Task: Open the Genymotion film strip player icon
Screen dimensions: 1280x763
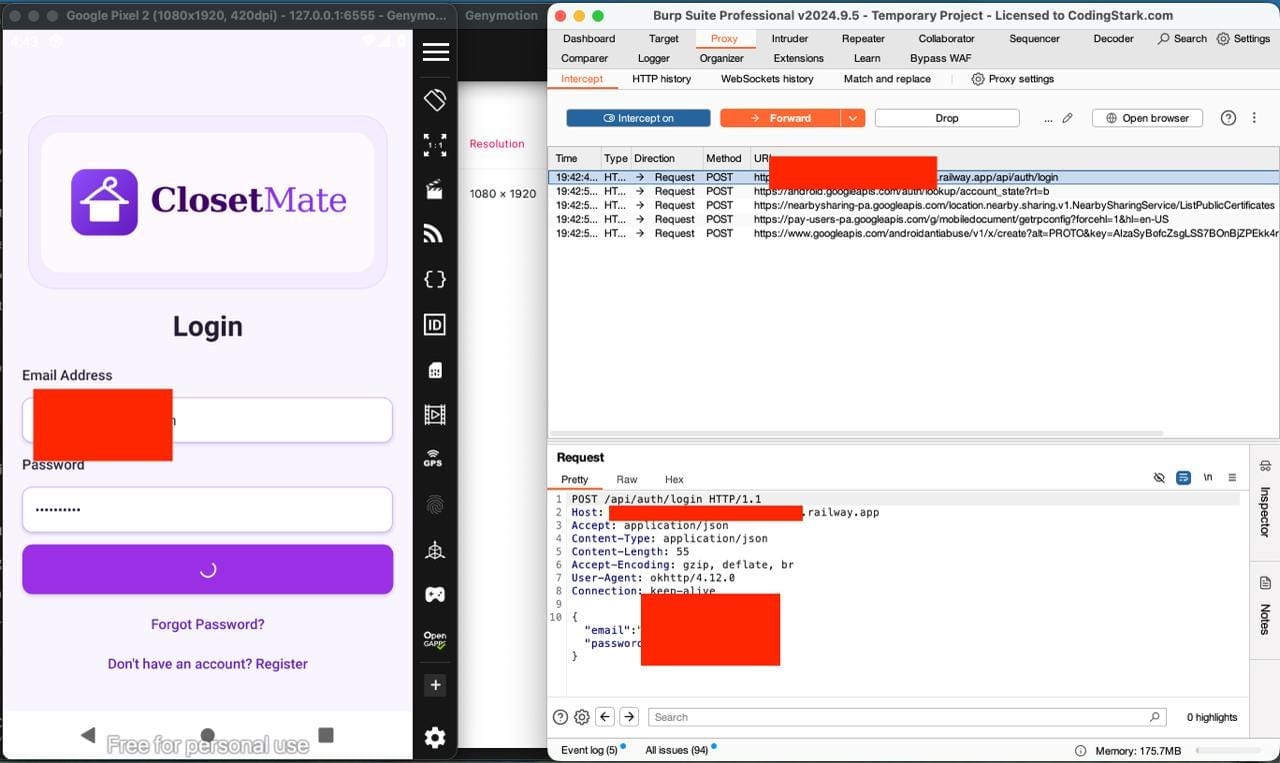Action: click(x=435, y=414)
